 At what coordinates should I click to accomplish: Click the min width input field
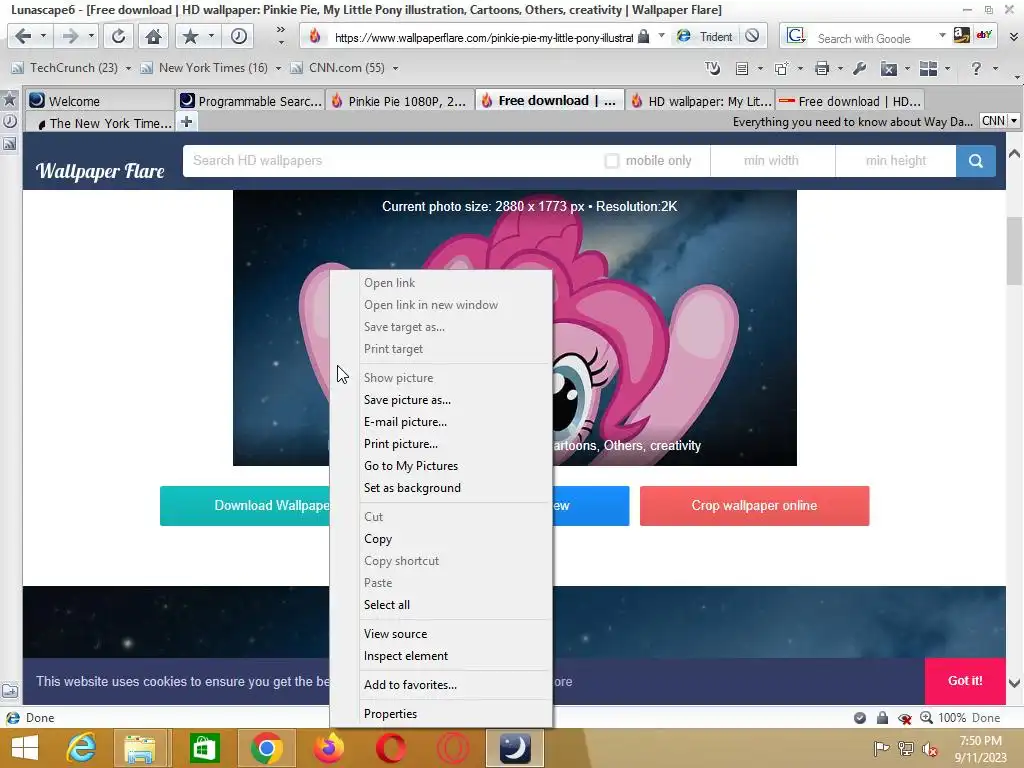(772, 161)
